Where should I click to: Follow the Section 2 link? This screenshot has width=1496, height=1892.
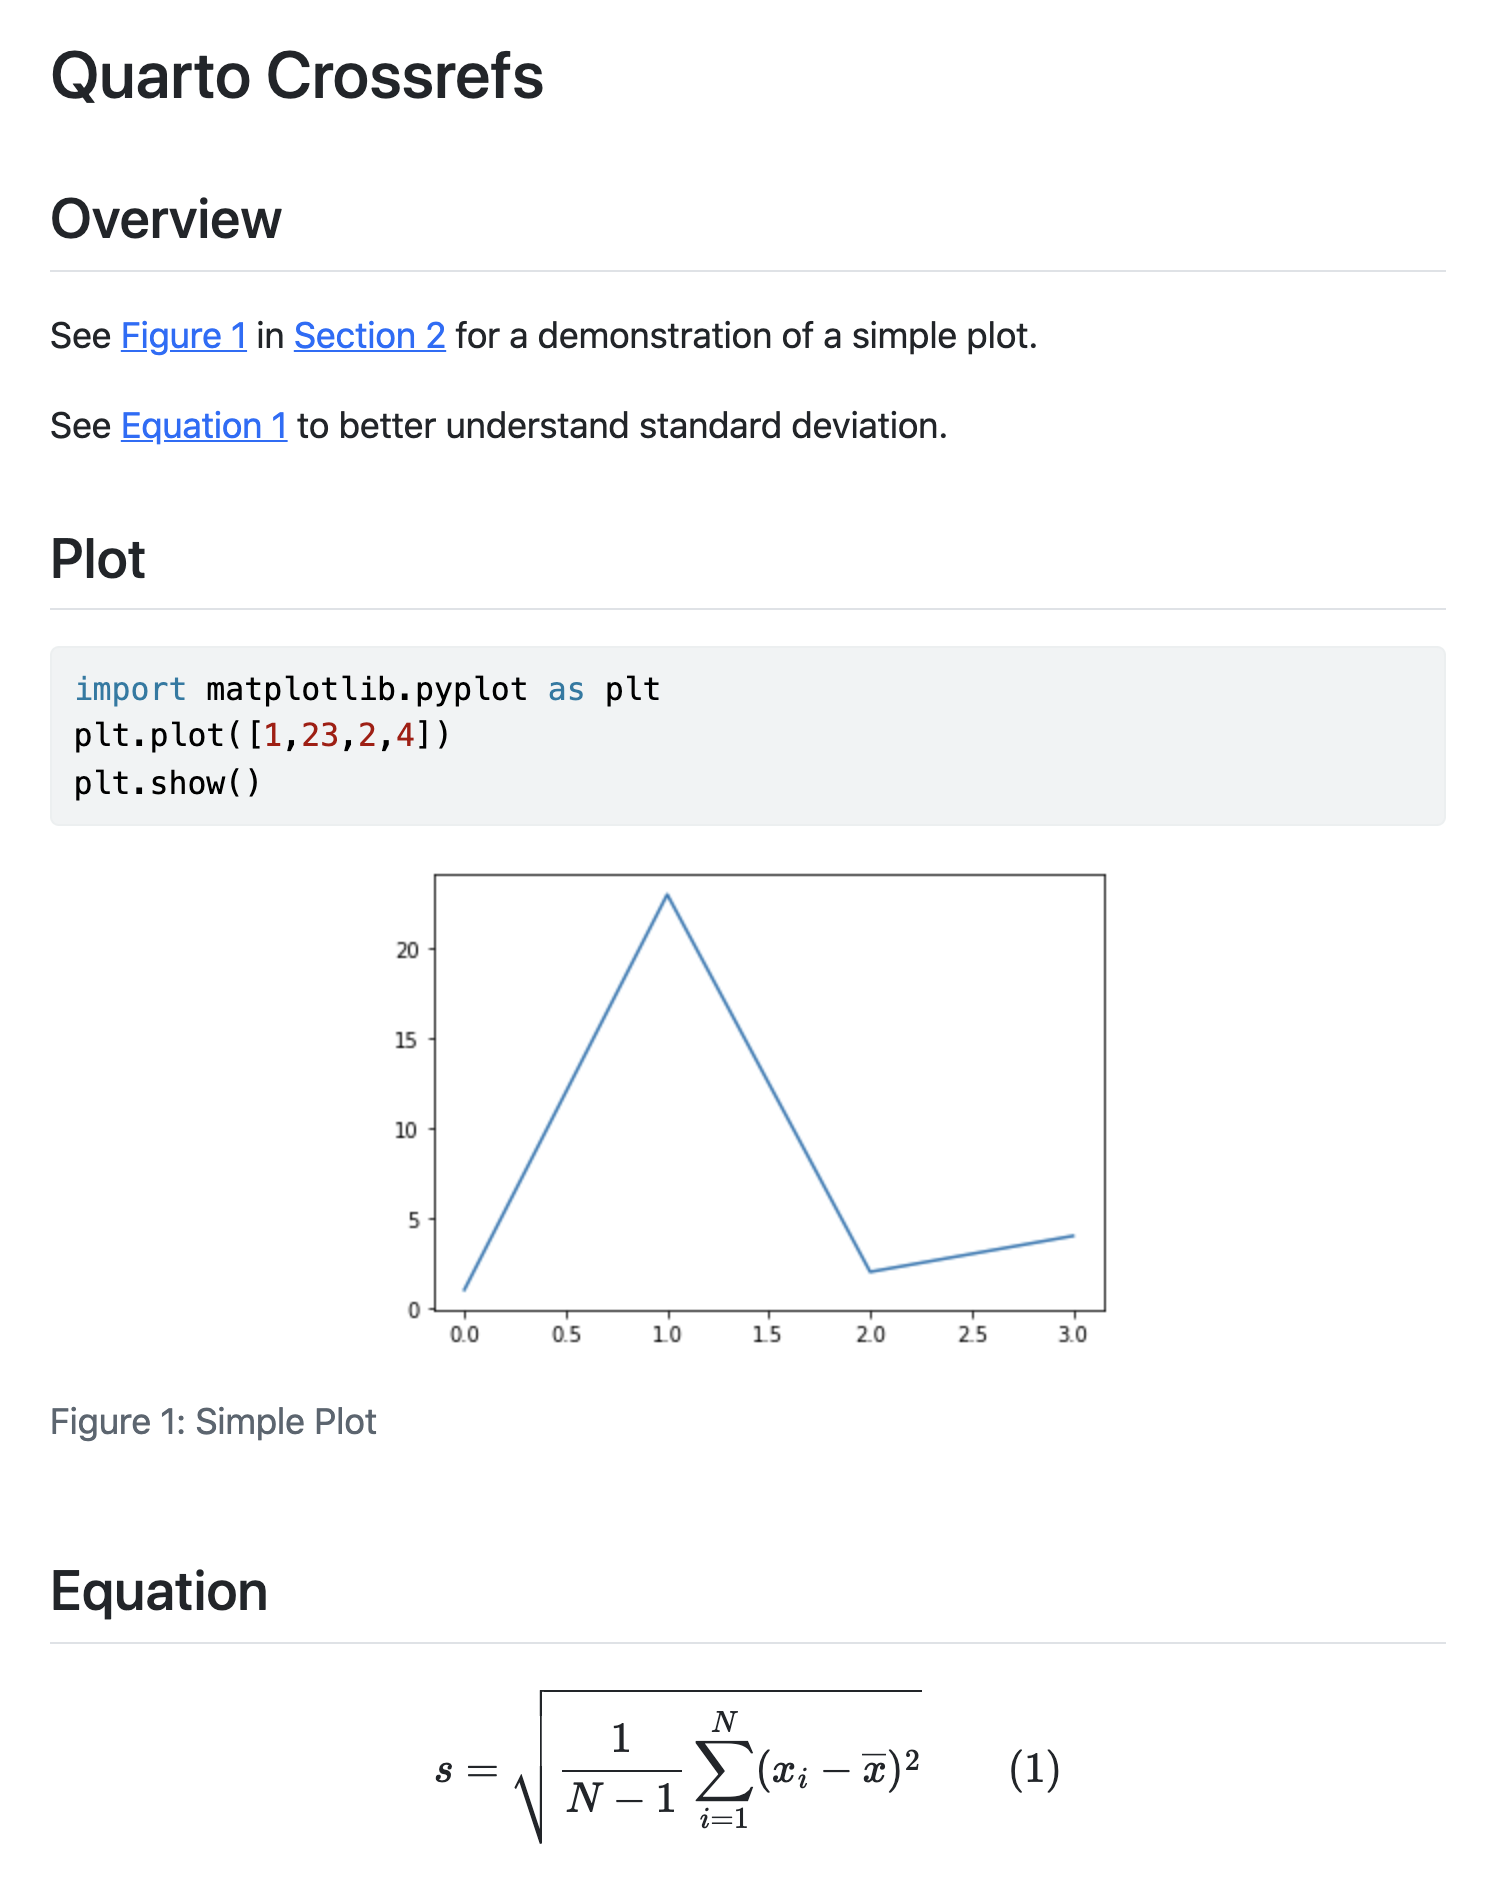point(369,336)
